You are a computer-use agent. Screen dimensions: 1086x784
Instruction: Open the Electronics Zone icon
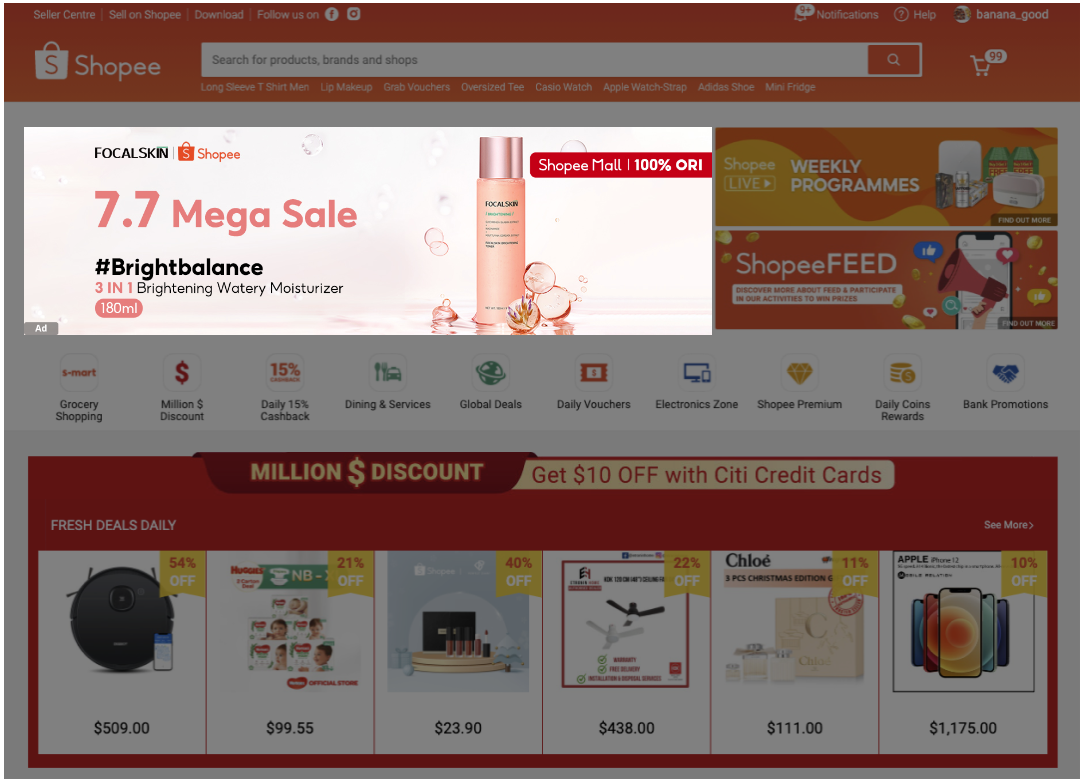[697, 373]
